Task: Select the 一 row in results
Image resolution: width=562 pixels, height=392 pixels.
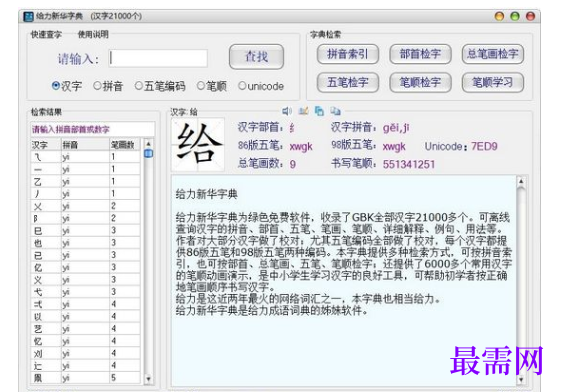Action: click(x=85, y=169)
